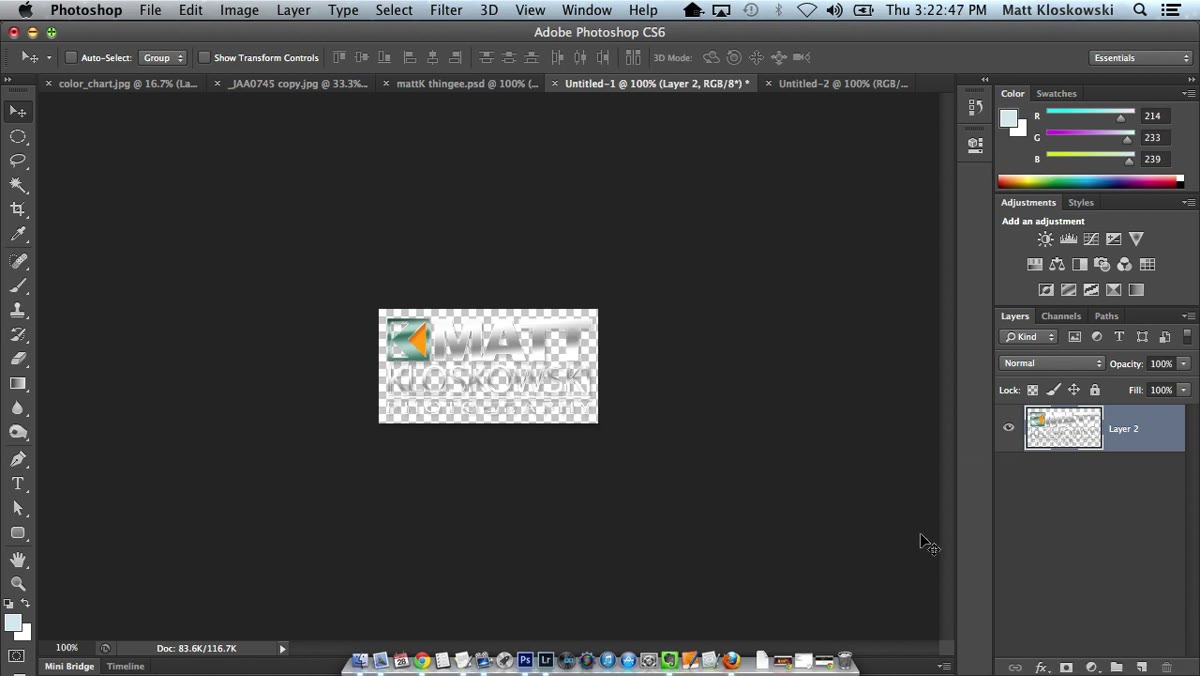This screenshot has width=1200, height=676.
Task: Select the Move tool in the toolbox
Action: point(18,111)
